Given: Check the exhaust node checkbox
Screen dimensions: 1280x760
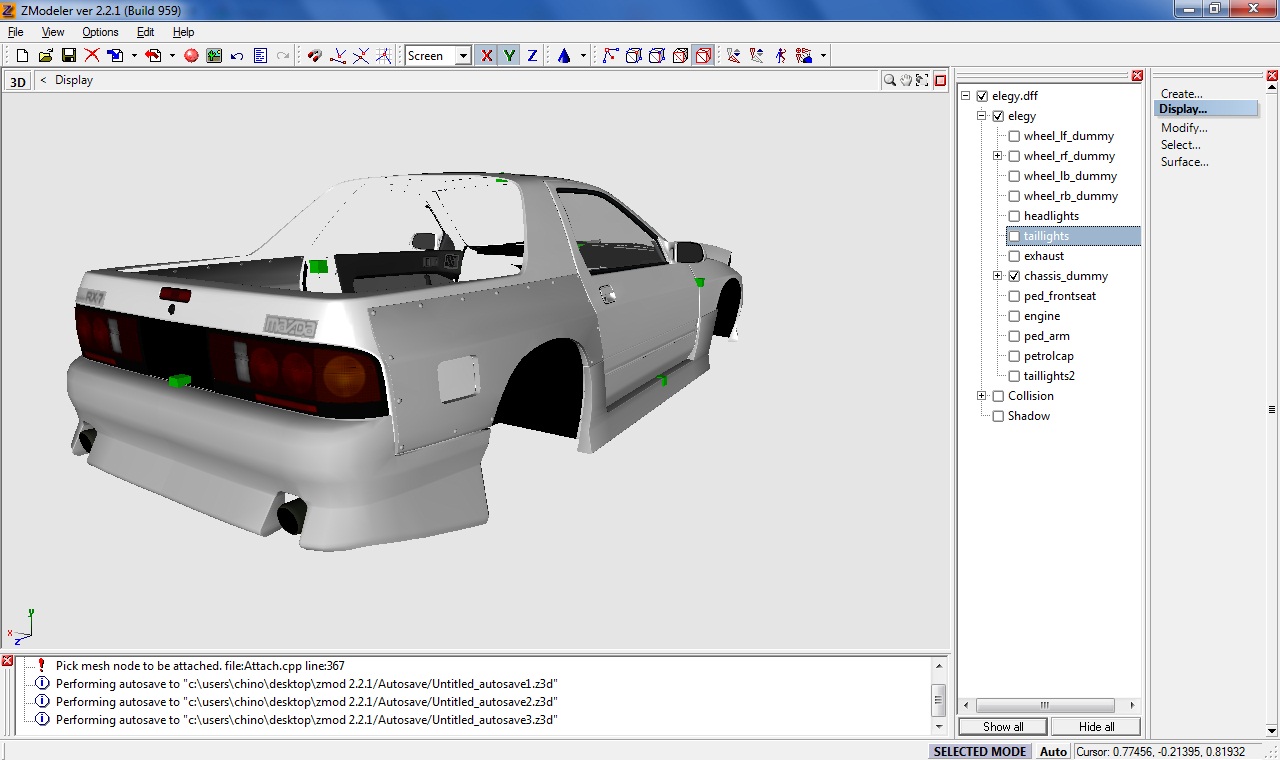Looking at the screenshot, I should tap(1014, 256).
